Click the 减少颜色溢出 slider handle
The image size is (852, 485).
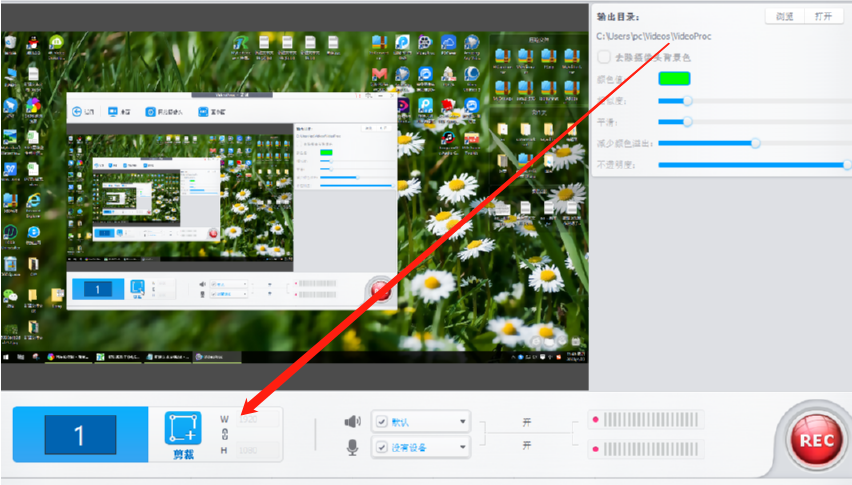pos(755,143)
